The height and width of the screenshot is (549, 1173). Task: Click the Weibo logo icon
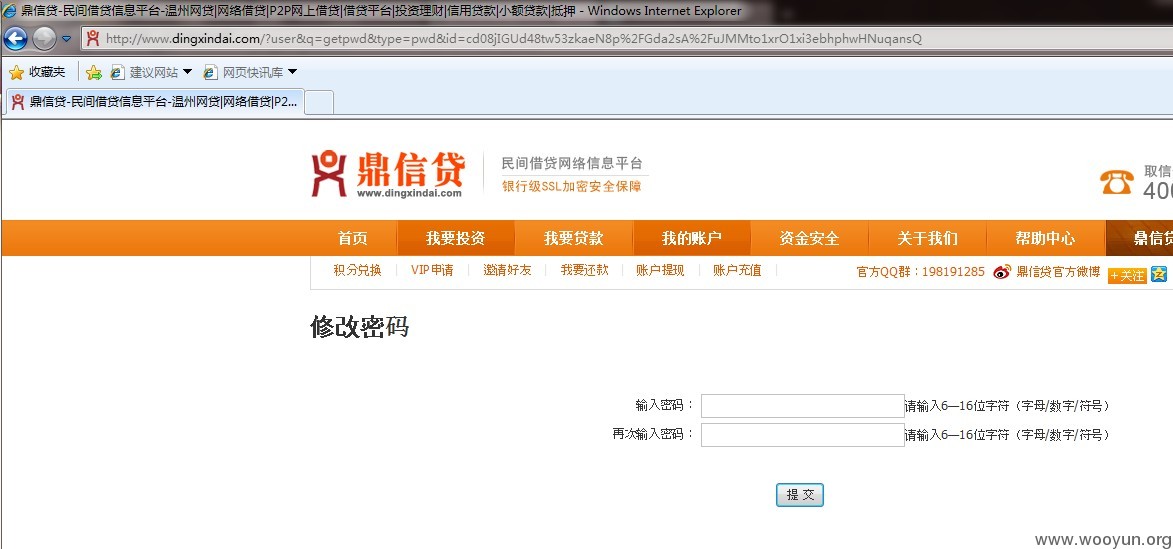[1002, 272]
